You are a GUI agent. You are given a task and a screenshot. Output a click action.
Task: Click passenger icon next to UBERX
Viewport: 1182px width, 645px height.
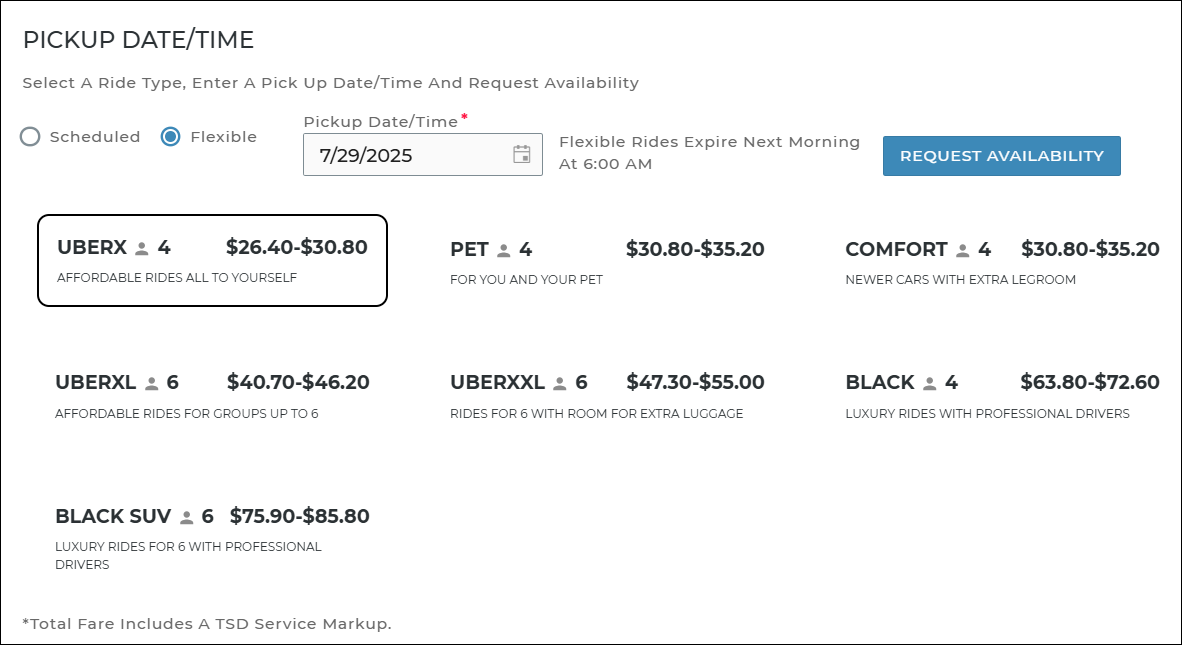tap(142, 248)
